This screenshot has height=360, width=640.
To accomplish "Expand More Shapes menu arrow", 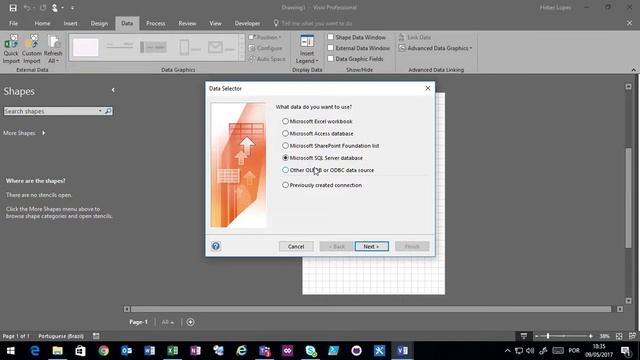I will 44,133.
